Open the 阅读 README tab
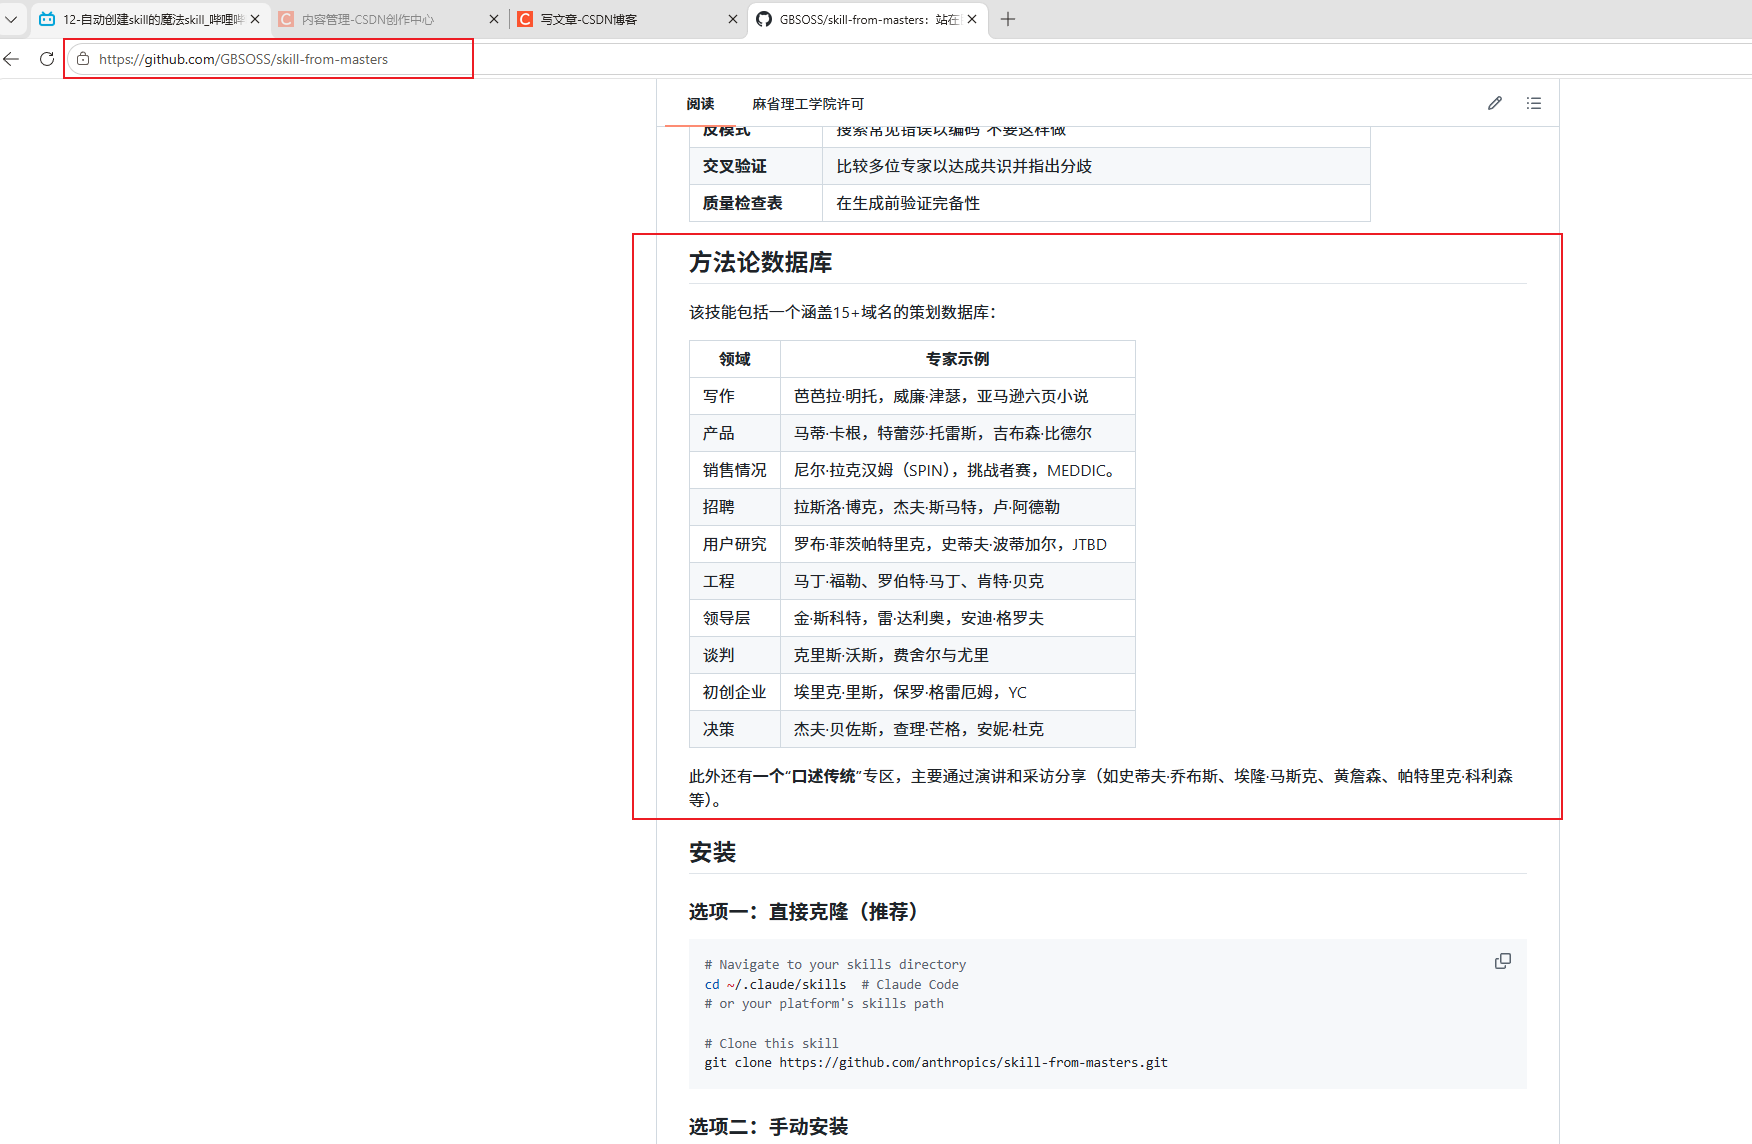Viewport: 1752px width, 1144px height. (700, 104)
